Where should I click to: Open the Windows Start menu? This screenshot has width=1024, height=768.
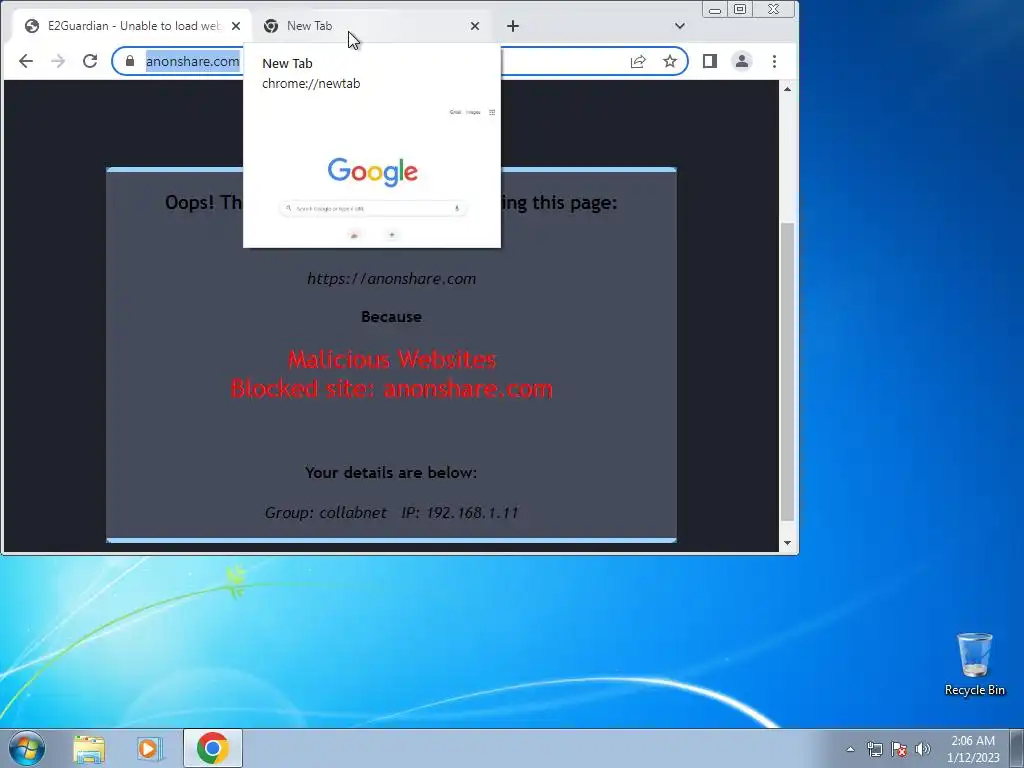27,748
